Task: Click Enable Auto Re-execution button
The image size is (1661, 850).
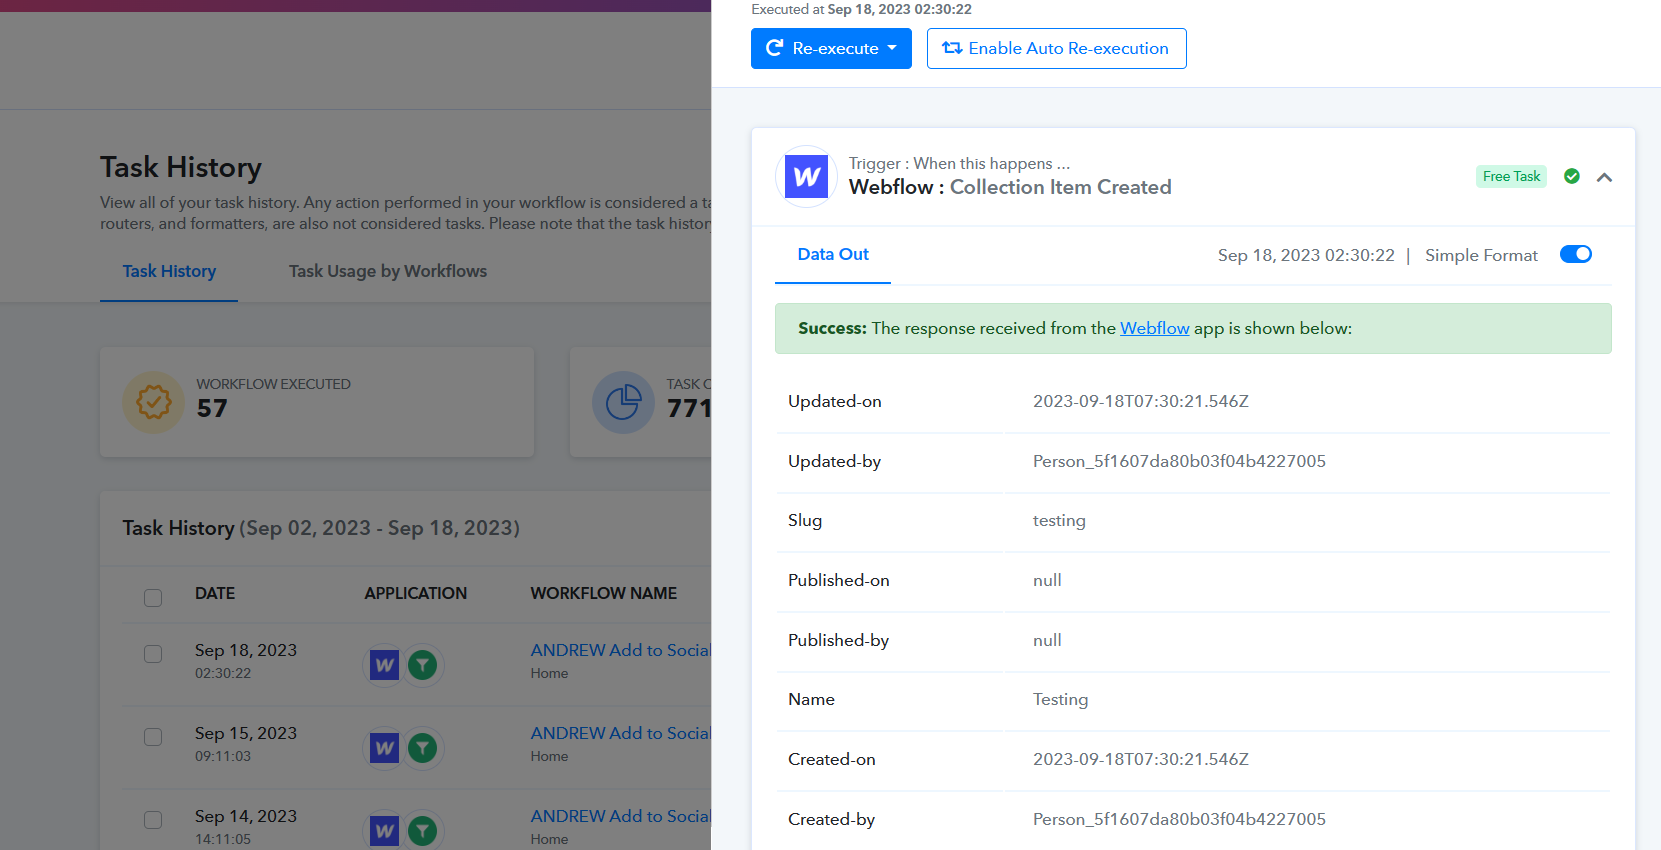Action: click(x=1056, y=48)
